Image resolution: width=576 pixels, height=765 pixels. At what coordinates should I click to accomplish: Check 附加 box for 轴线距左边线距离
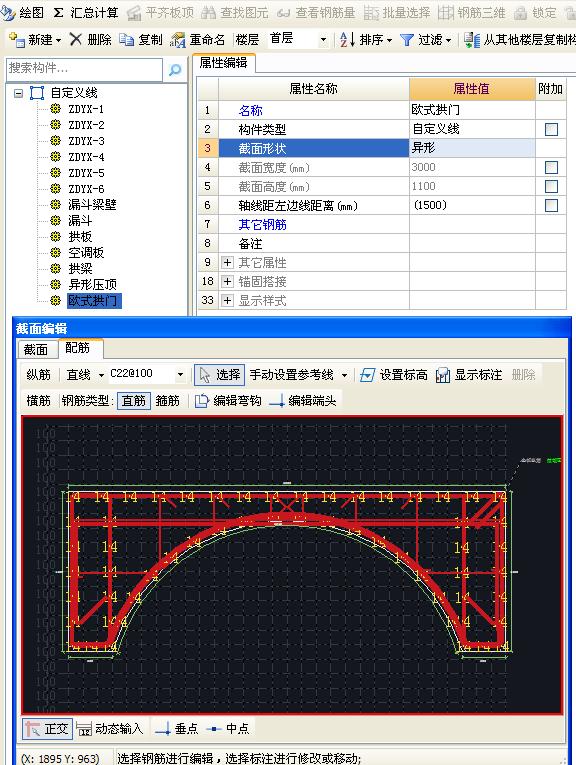click(551, 205)
